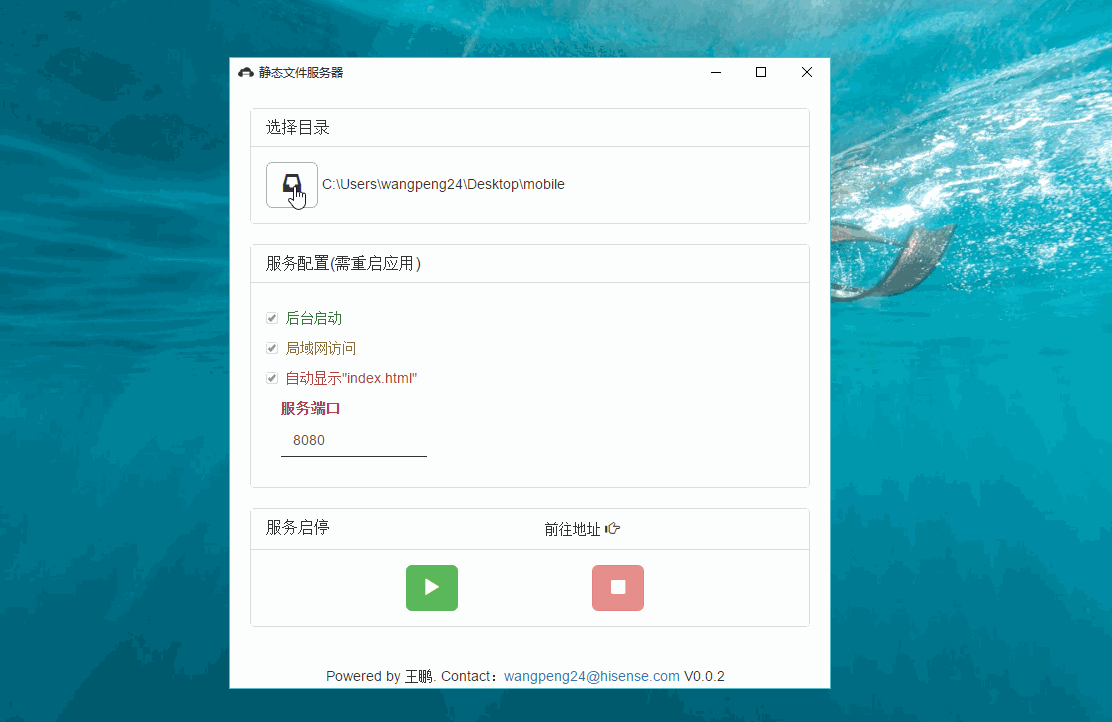The height and width of the screenshot is (722, 1112).
Task: Click the V0.0.2 version text
Action: [704, 676]
